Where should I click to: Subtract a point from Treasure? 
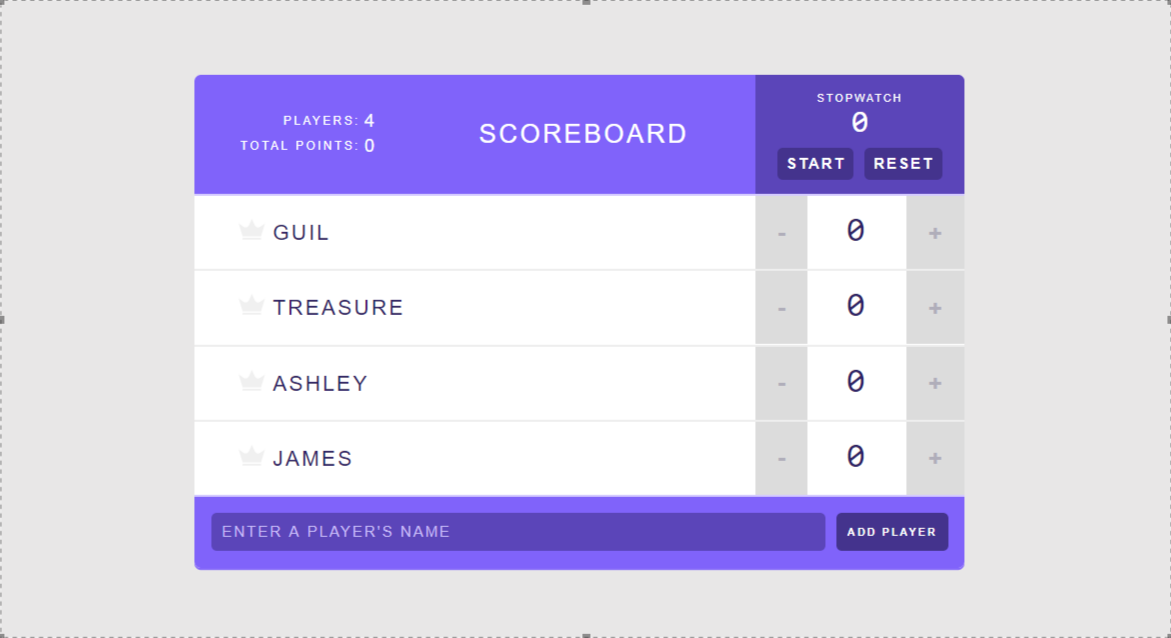tap(781, 308)
